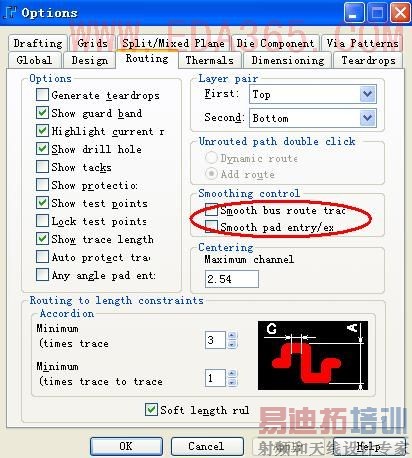Open the Via Patterns tab
This screenshot has width=412, height=458.
pyautogui.click(x=362, y=43)
